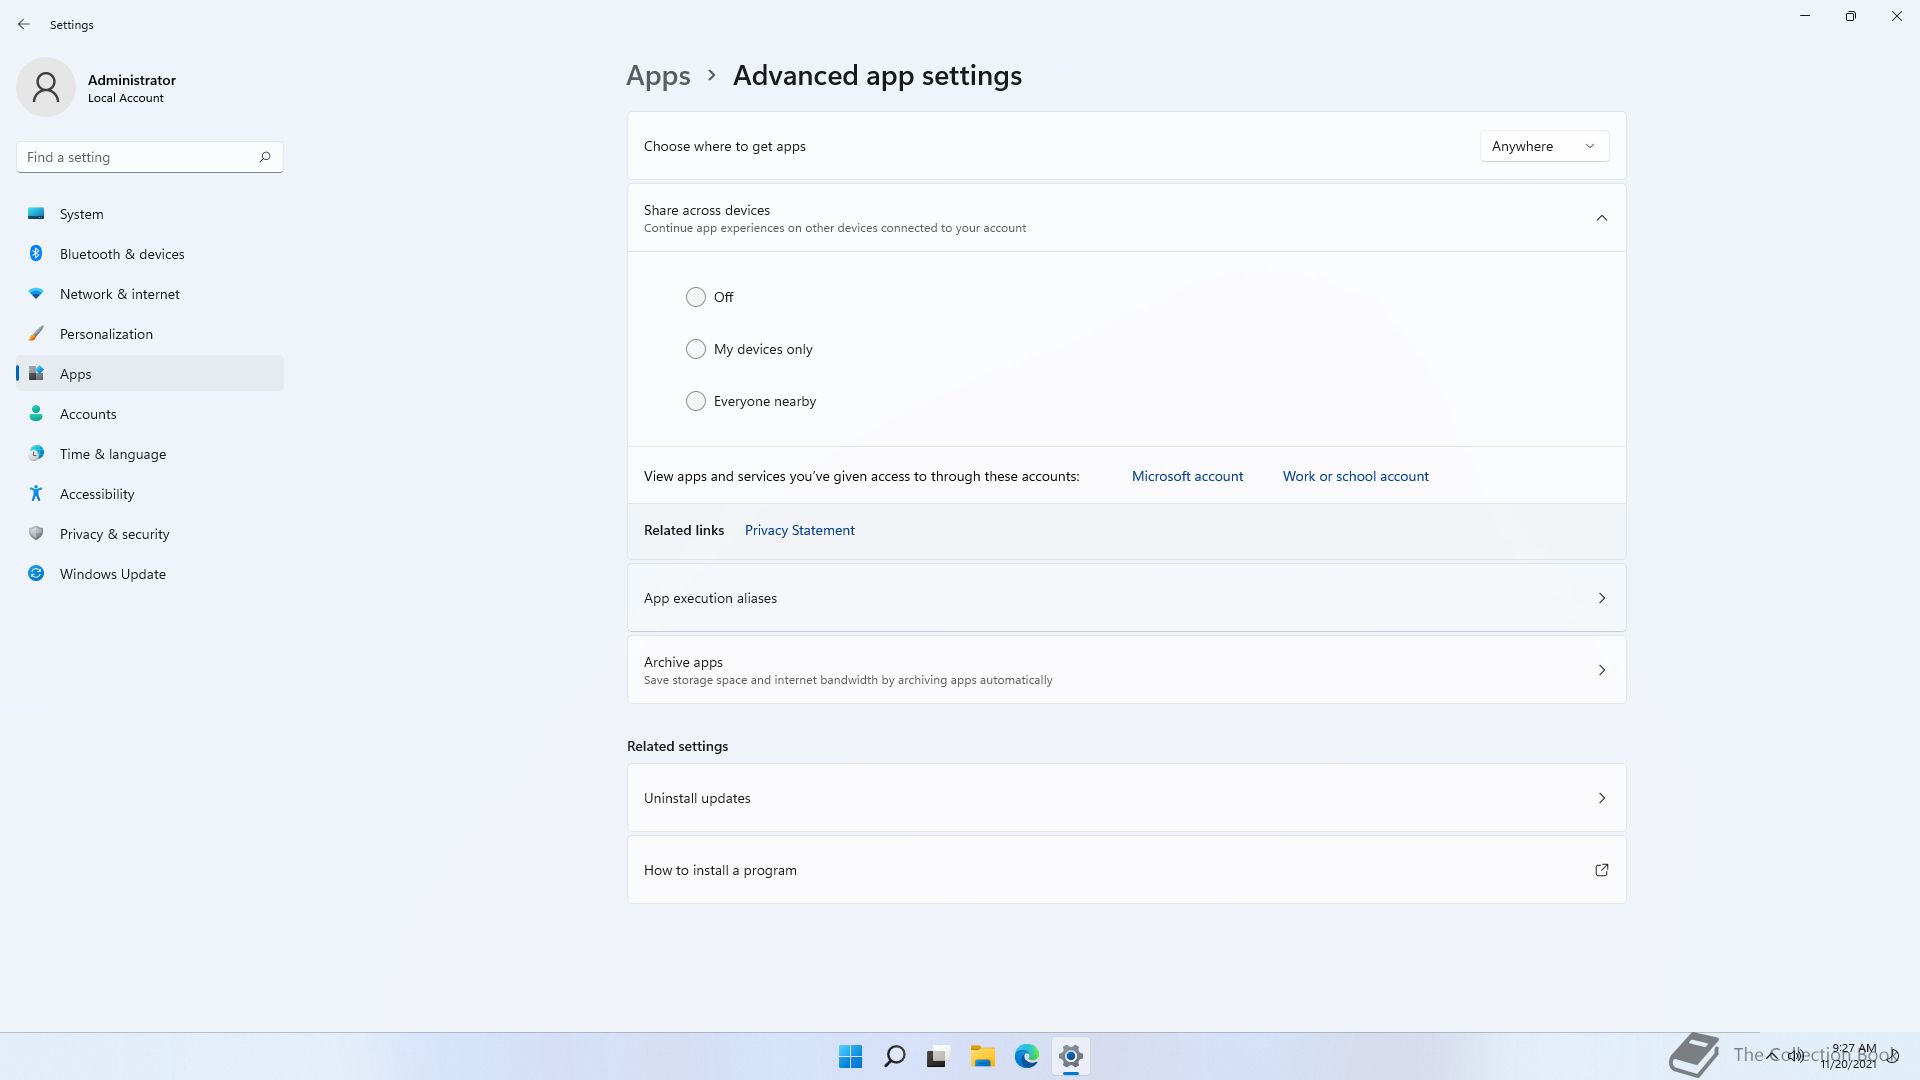Launch File Explorer from taskbar
This screenshot has width=1920, height=1080.
(982, 1056)
